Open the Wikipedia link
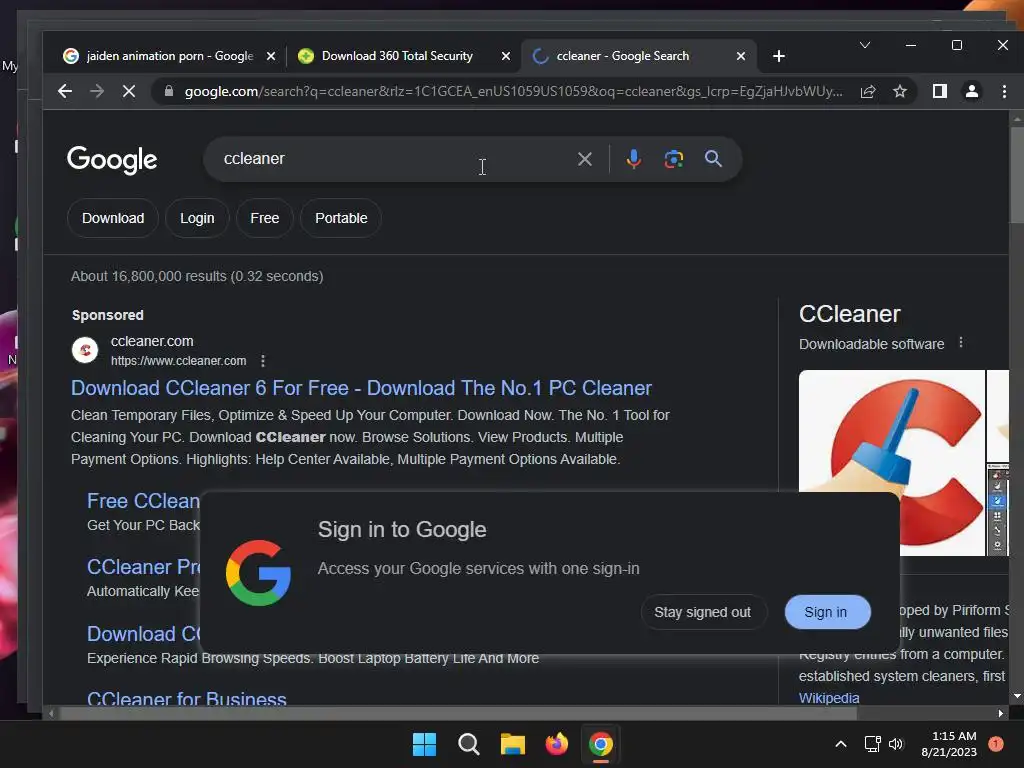The width and height of the screenshot is (1024, 768). click(829, 697)
